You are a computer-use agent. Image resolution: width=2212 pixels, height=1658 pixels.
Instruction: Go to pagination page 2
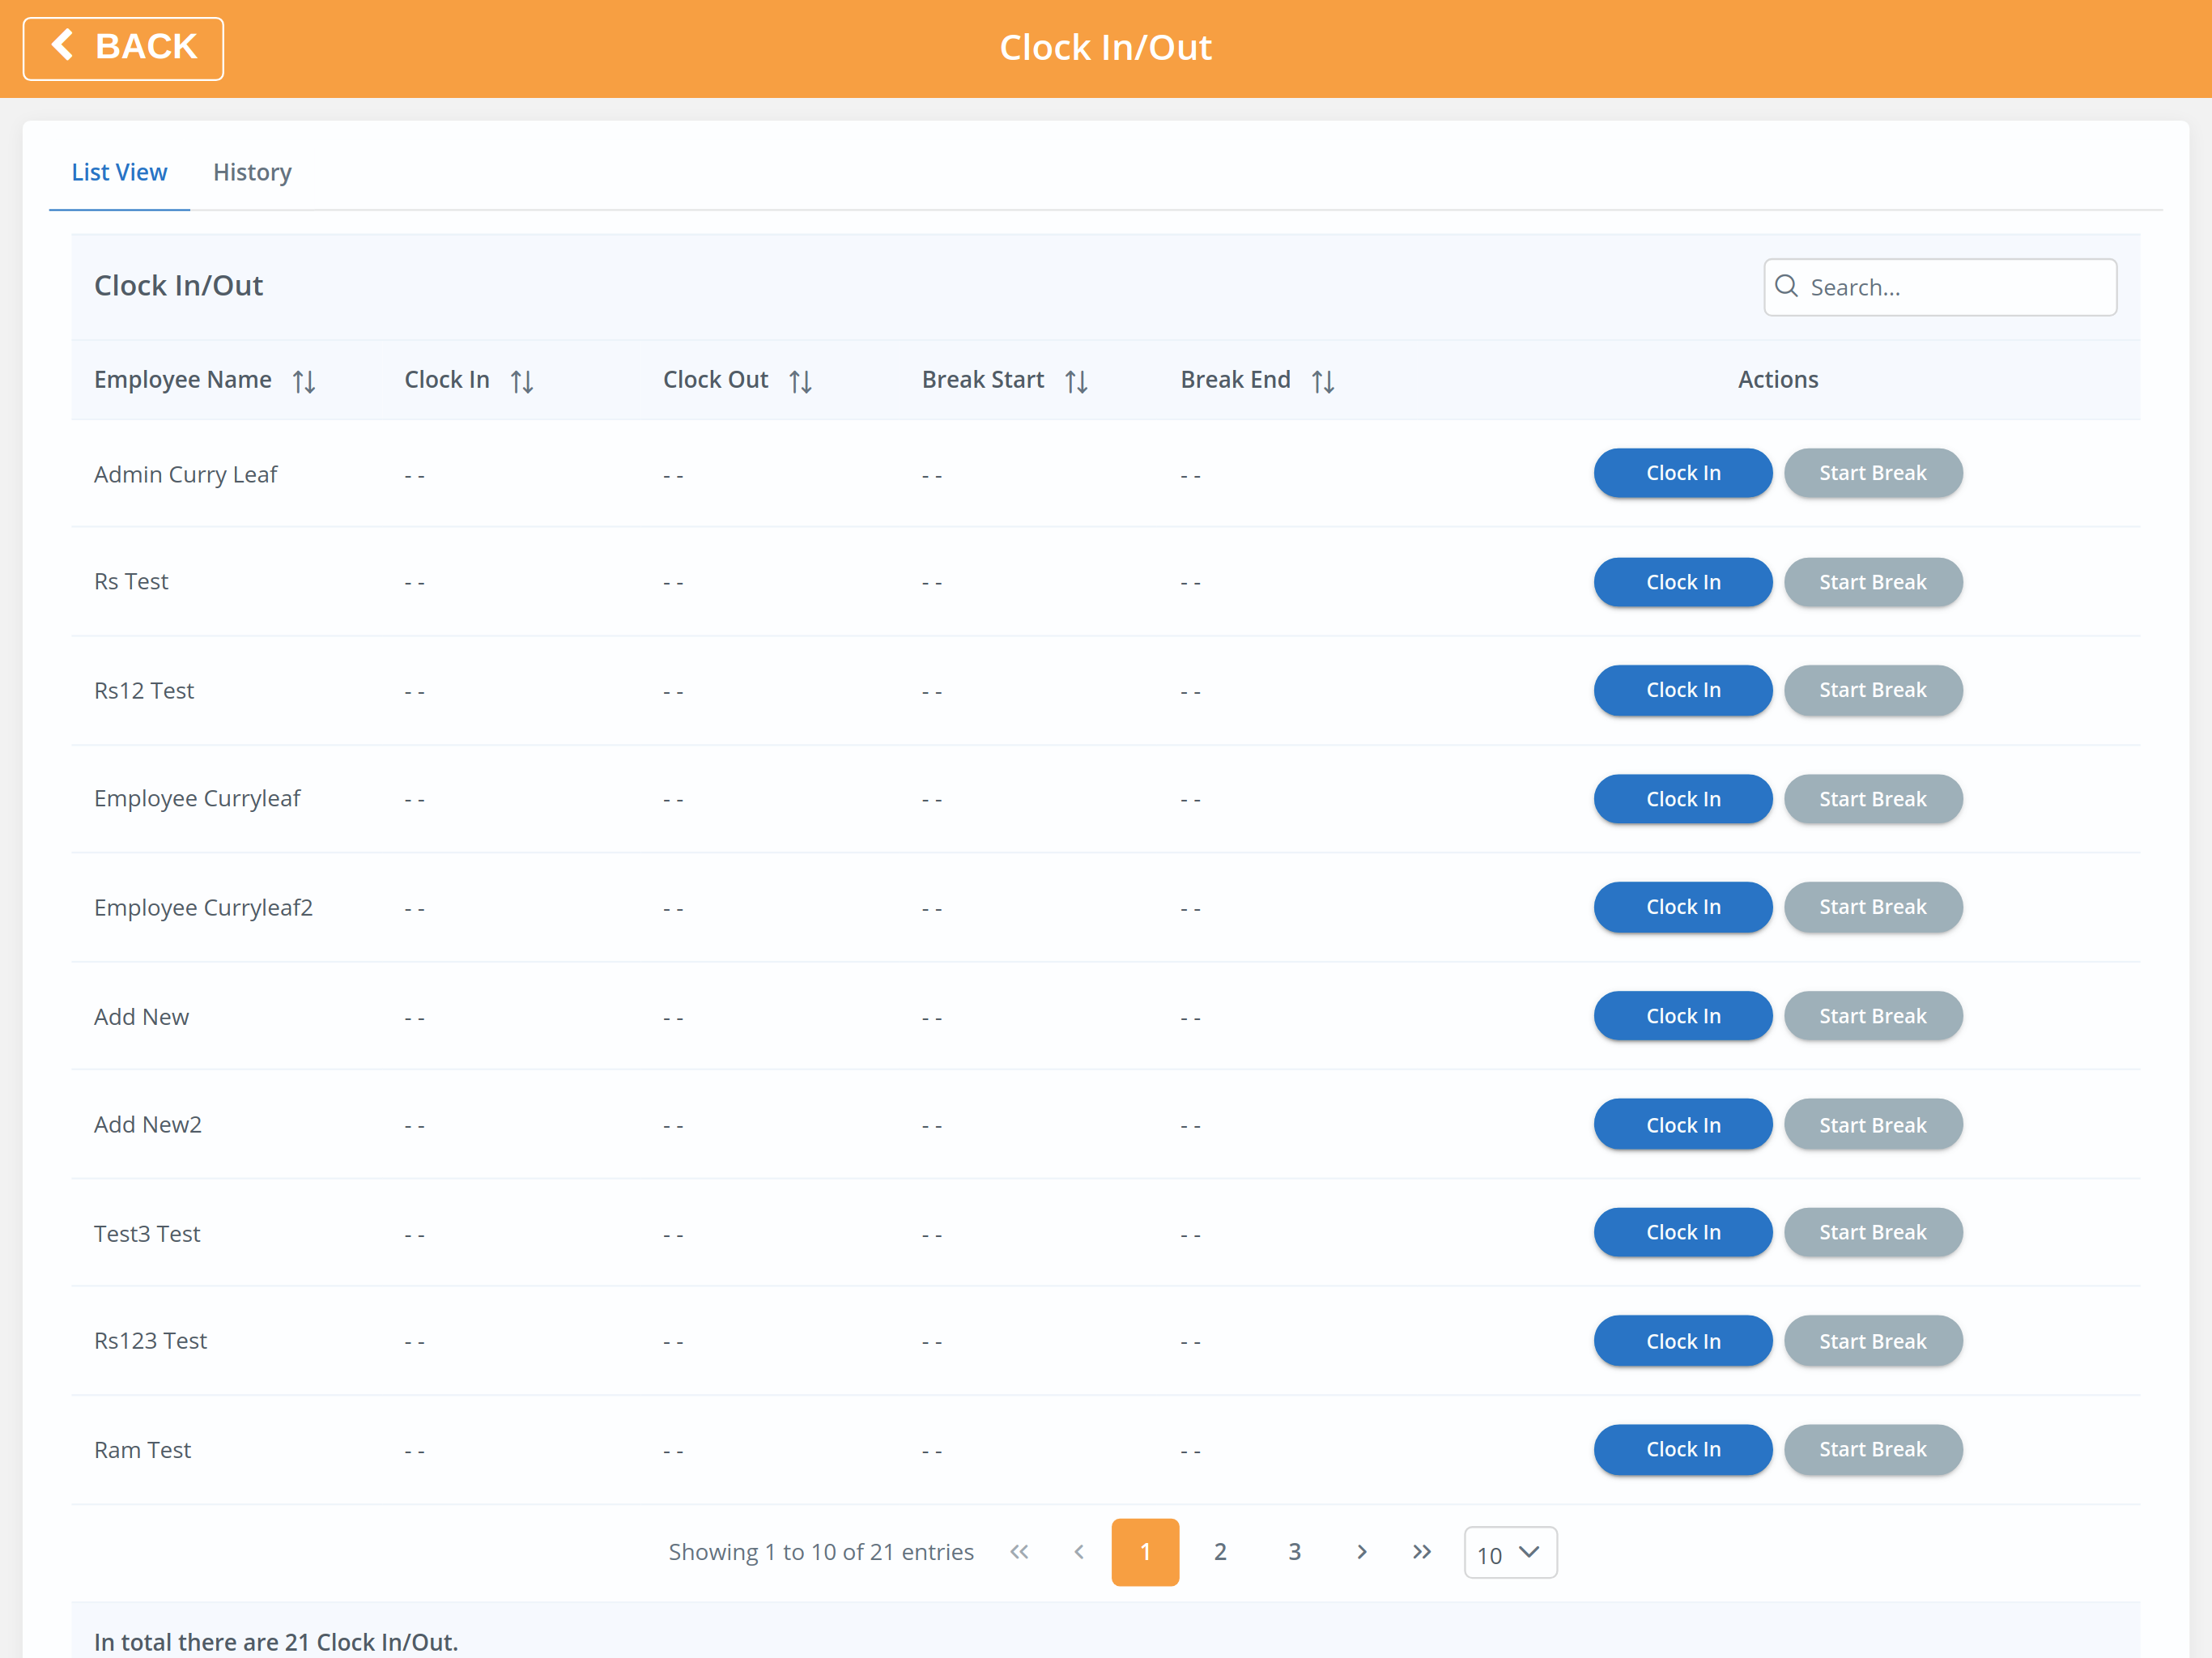(1220, 1552)
